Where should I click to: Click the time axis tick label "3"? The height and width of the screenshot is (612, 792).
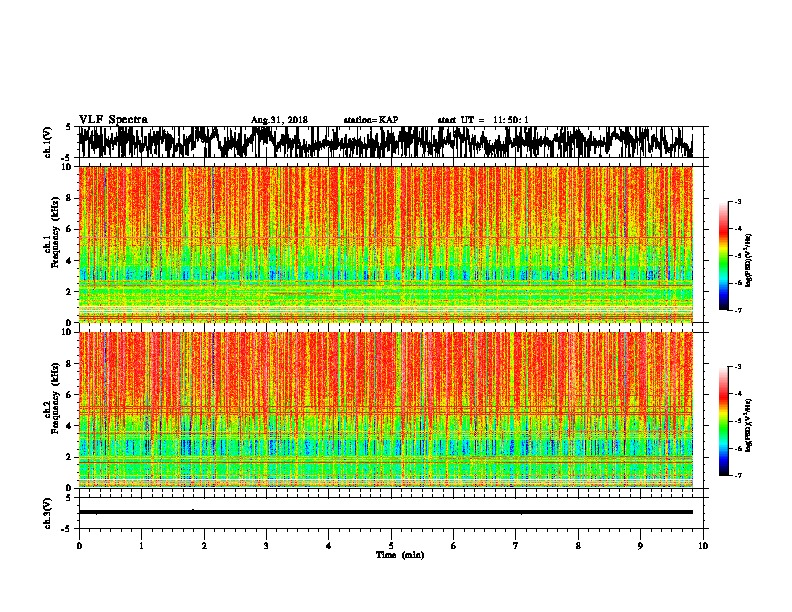tap(266, 546)
